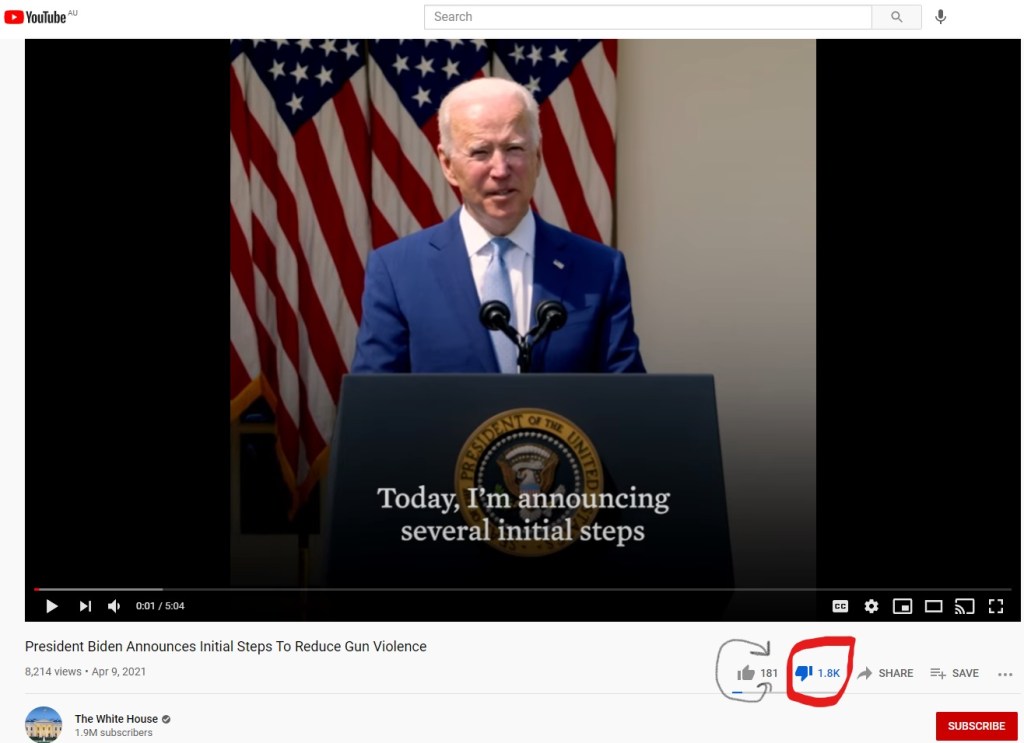The image size is (1024, 743).
Task: Click The White House channel avatar
Action: [43, 725]
